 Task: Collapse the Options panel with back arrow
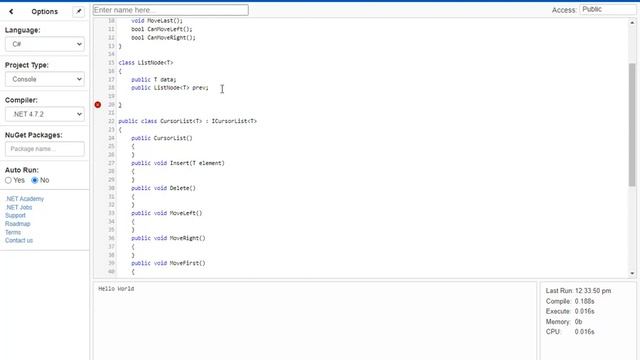point(11,11)
